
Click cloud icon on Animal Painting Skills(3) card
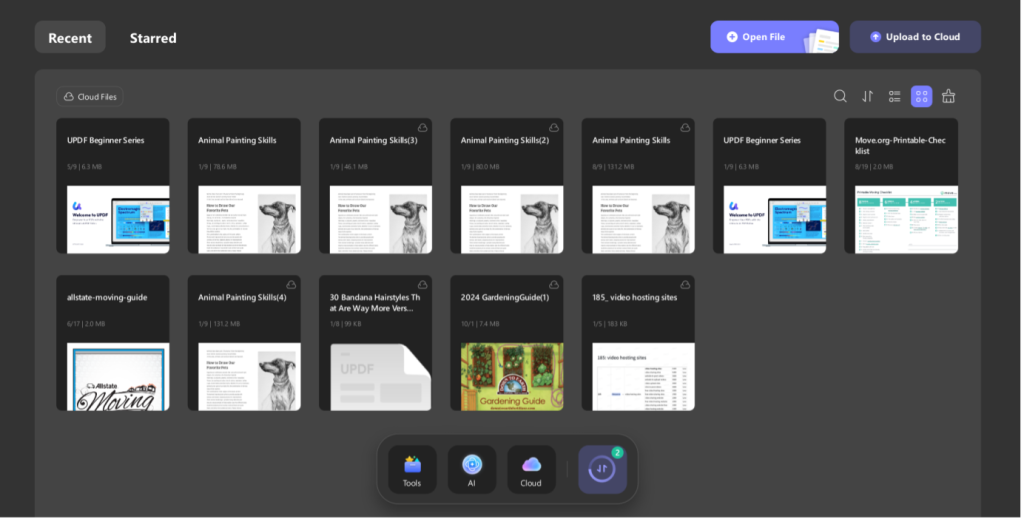point(422,128)
